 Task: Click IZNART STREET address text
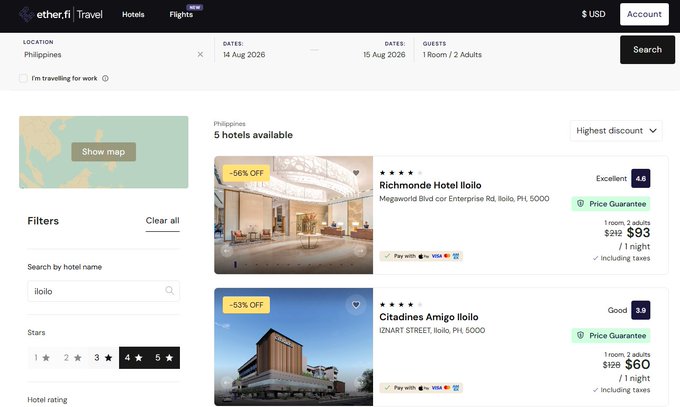point(432,331)
